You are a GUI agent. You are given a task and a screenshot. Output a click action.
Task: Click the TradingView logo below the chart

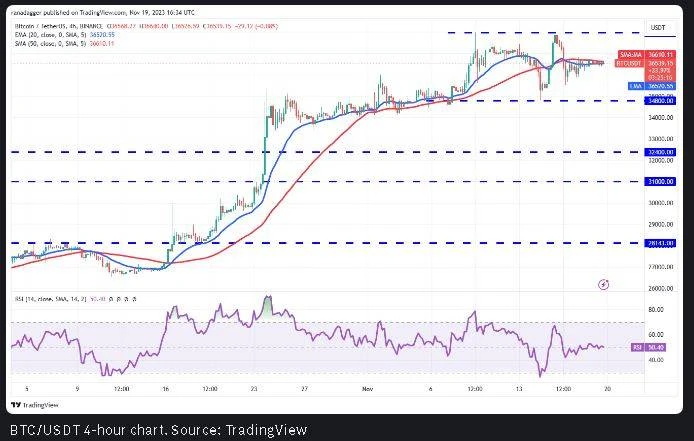35,405
